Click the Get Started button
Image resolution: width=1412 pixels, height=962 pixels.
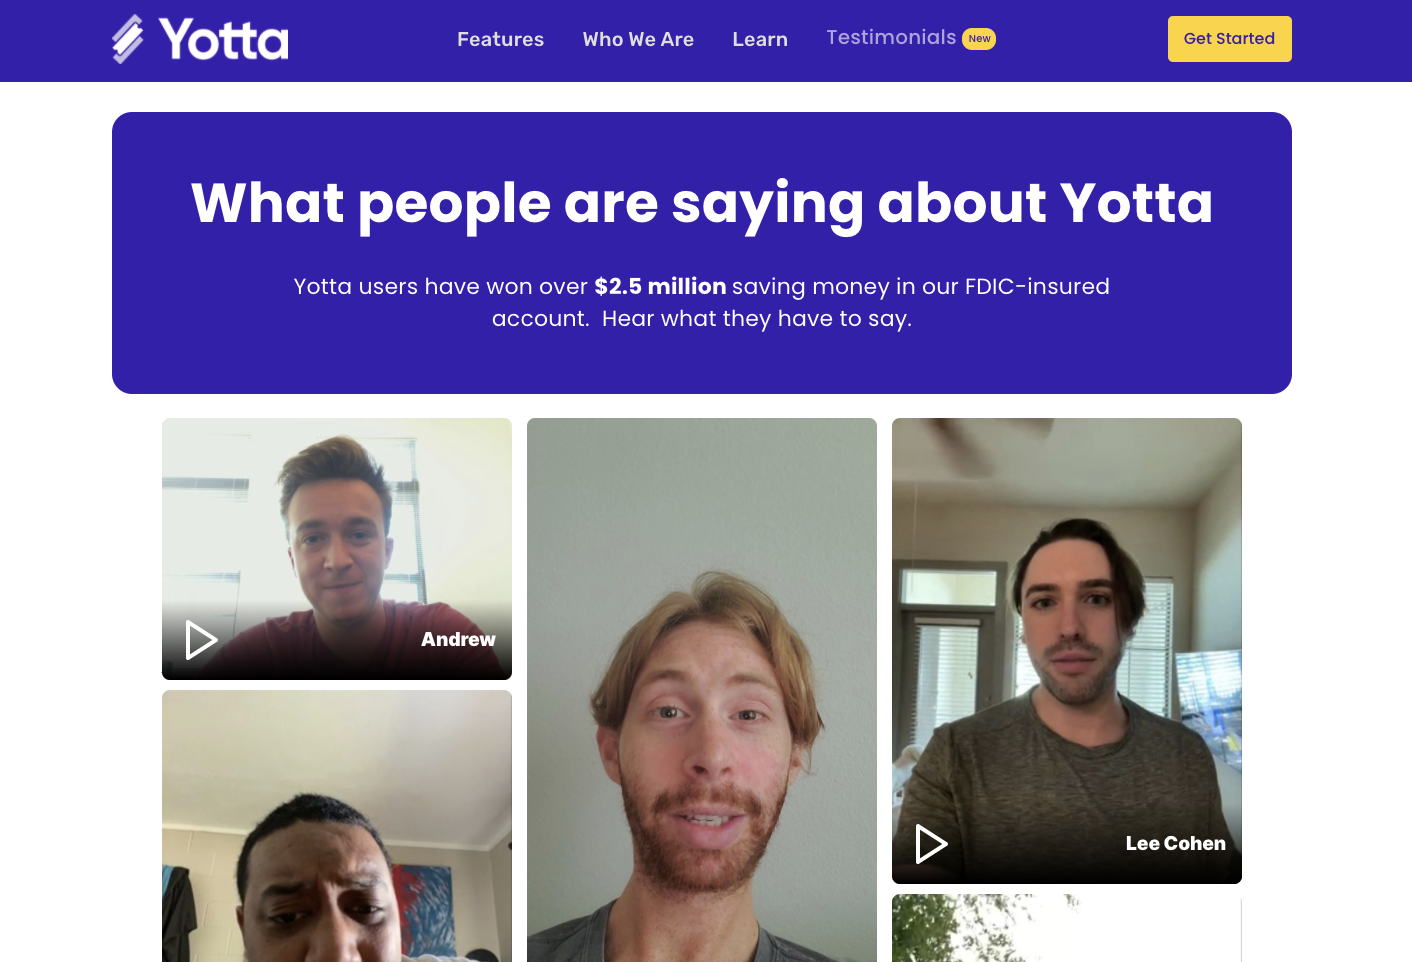1229,39
